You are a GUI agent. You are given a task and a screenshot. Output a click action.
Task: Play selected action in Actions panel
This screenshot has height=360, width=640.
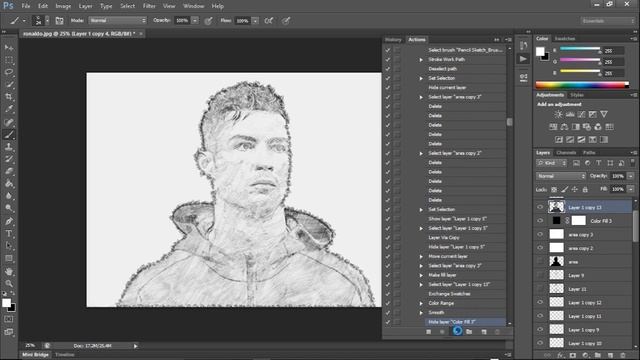(x=457, y=331)
